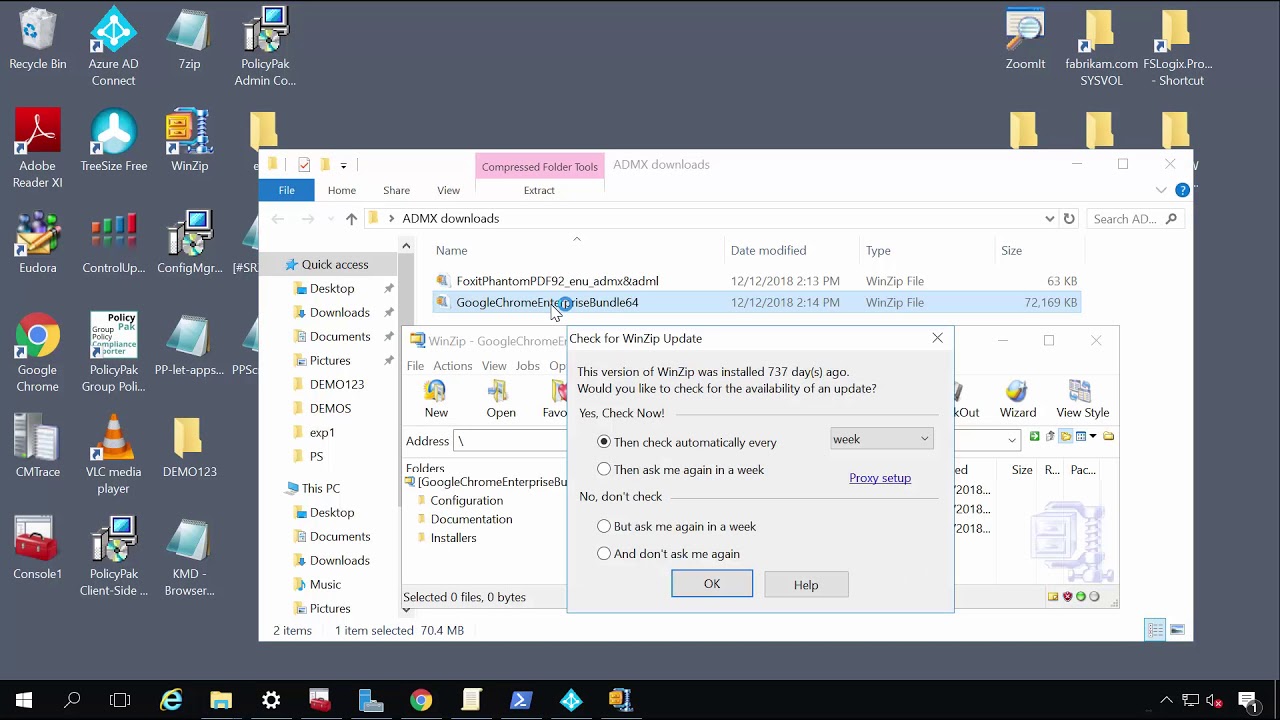The height and width of the screenshot is (720, 1280).
Task: Select the ConfigMgr desktop icon
Action: [x=189, y=242]
